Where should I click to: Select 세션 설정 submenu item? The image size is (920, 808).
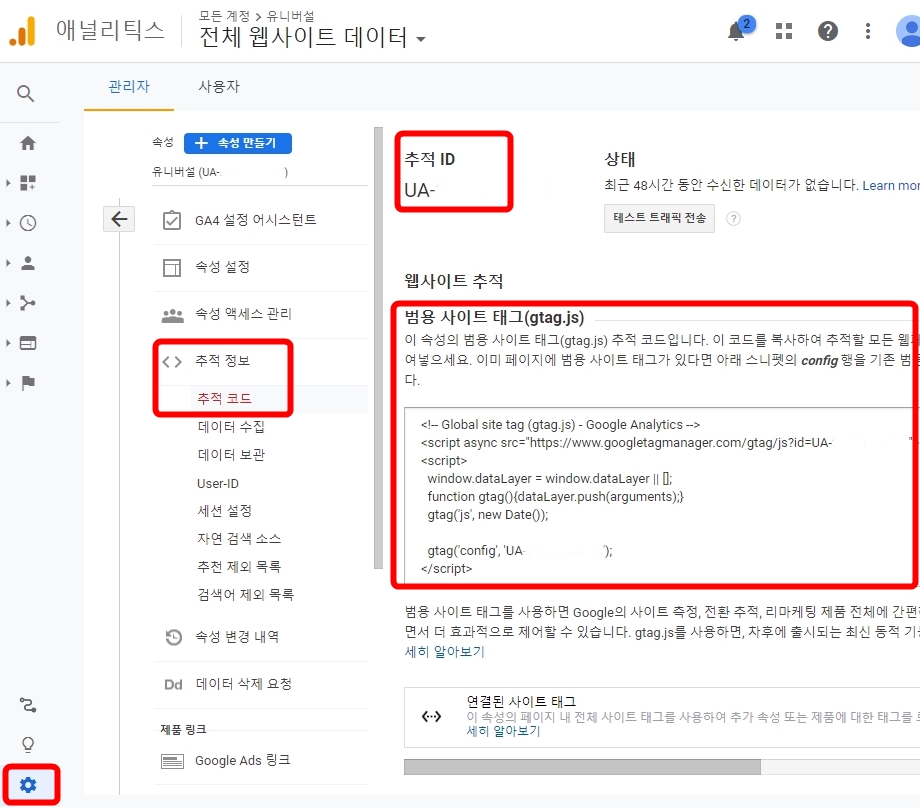224,511
